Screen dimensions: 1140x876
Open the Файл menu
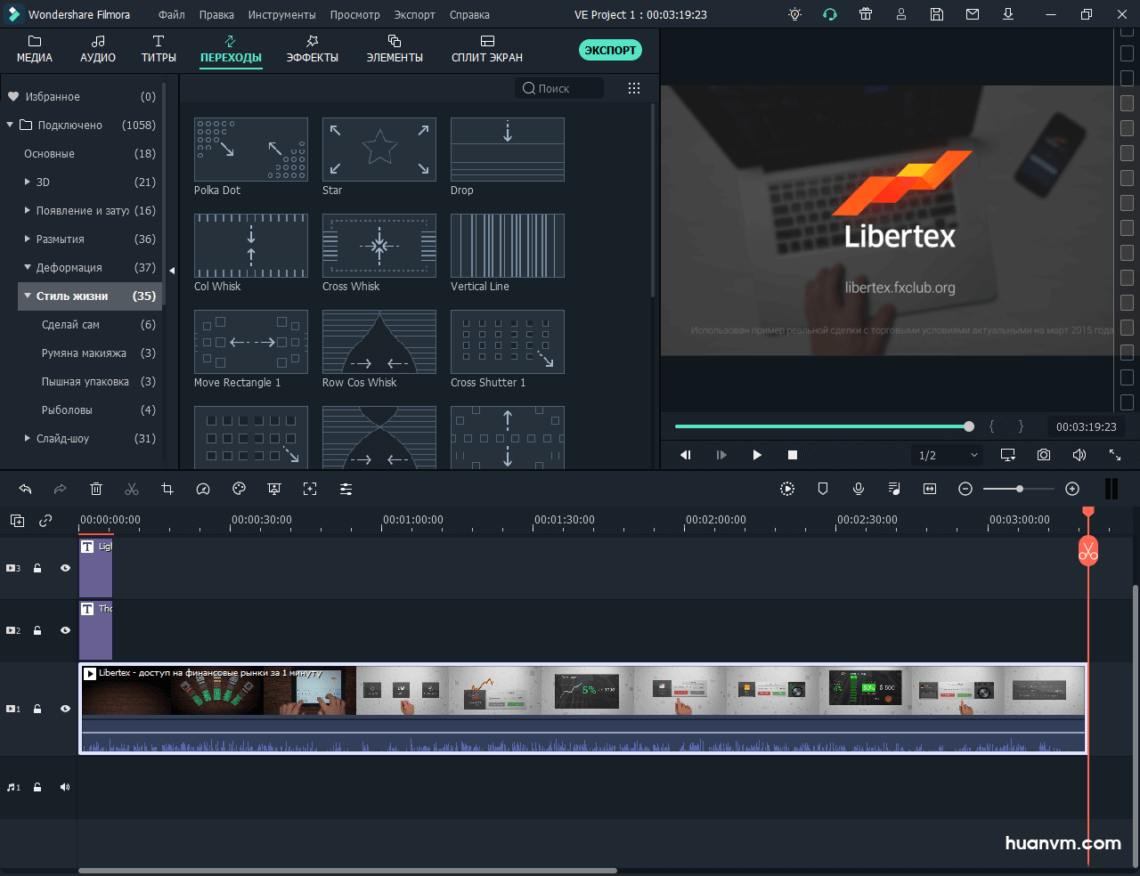(172, 15)
